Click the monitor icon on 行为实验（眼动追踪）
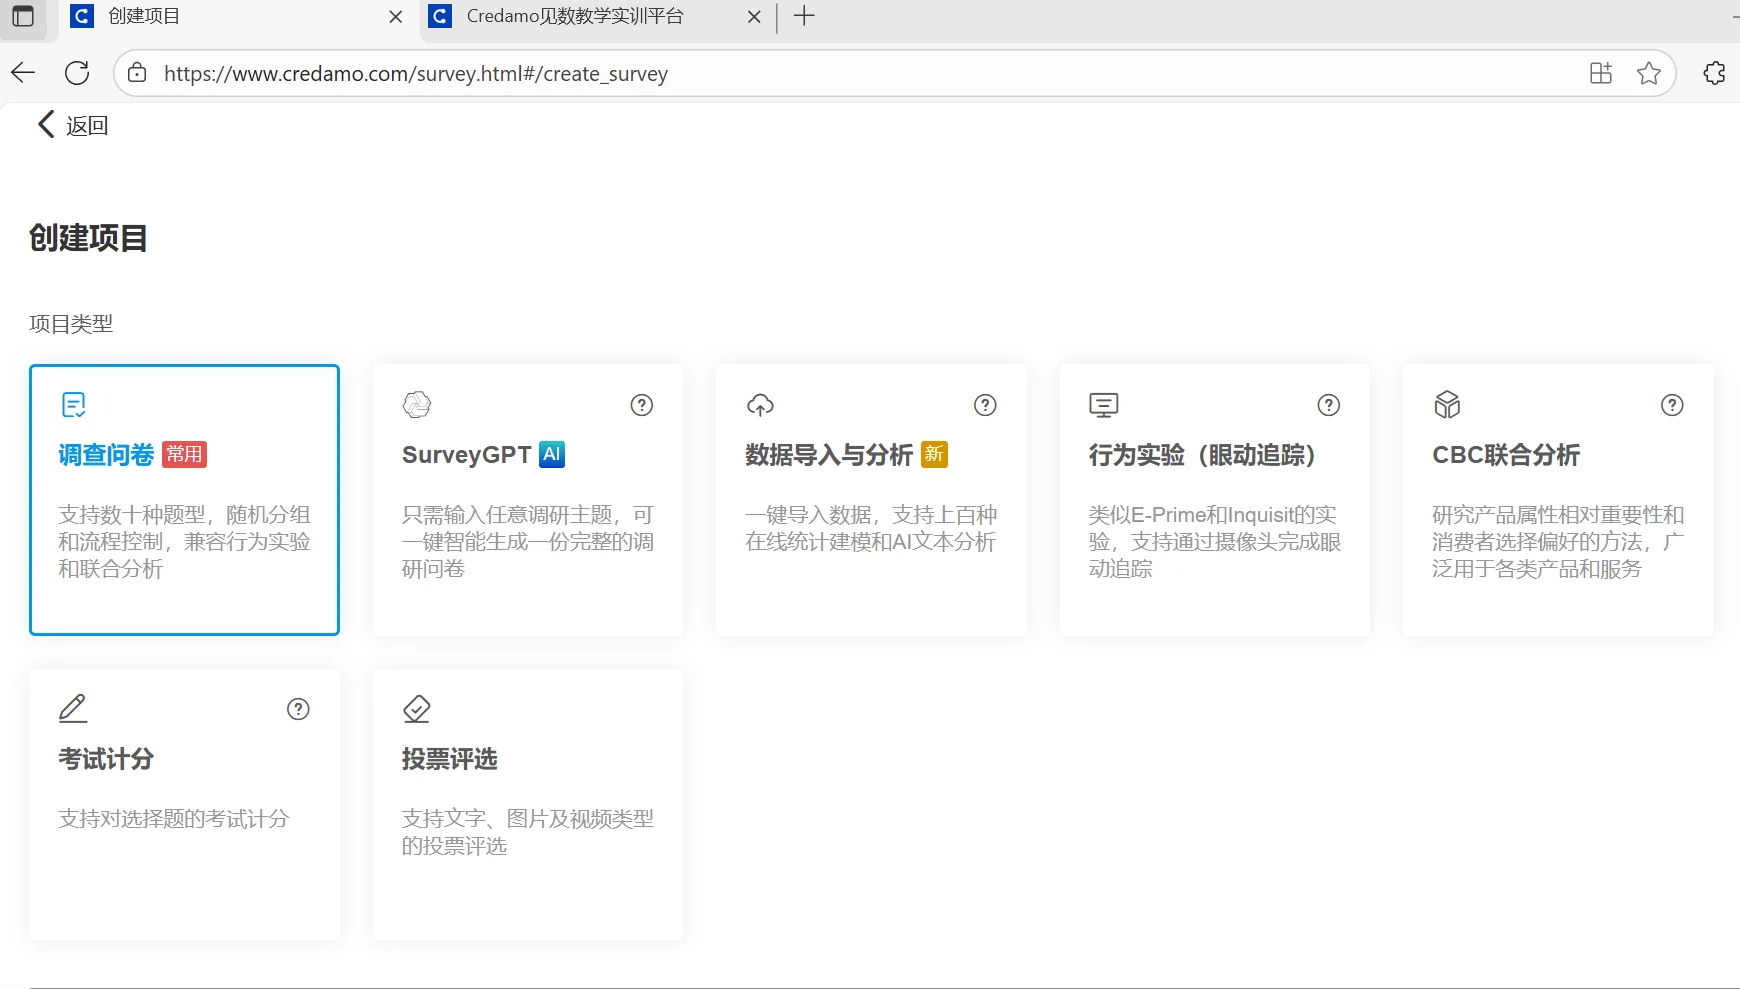 click(1103, 404)
